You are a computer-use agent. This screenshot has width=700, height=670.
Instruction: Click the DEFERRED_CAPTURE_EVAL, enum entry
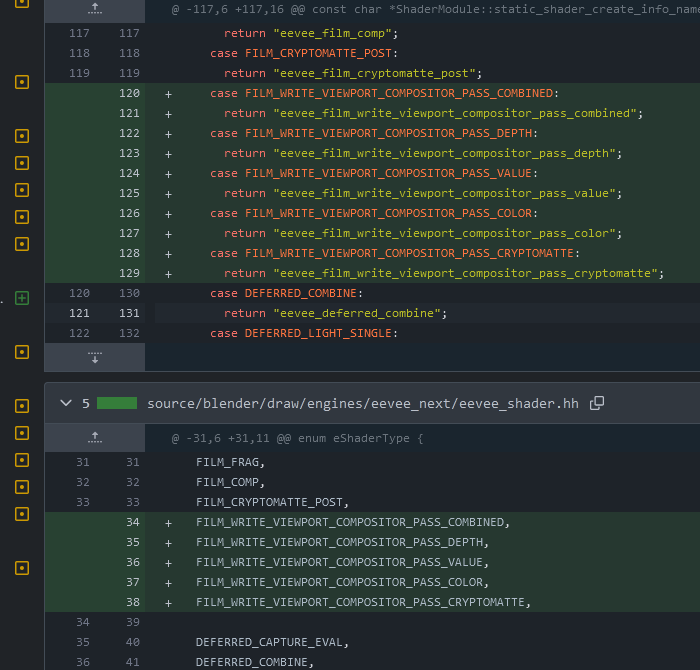(272, 642)
